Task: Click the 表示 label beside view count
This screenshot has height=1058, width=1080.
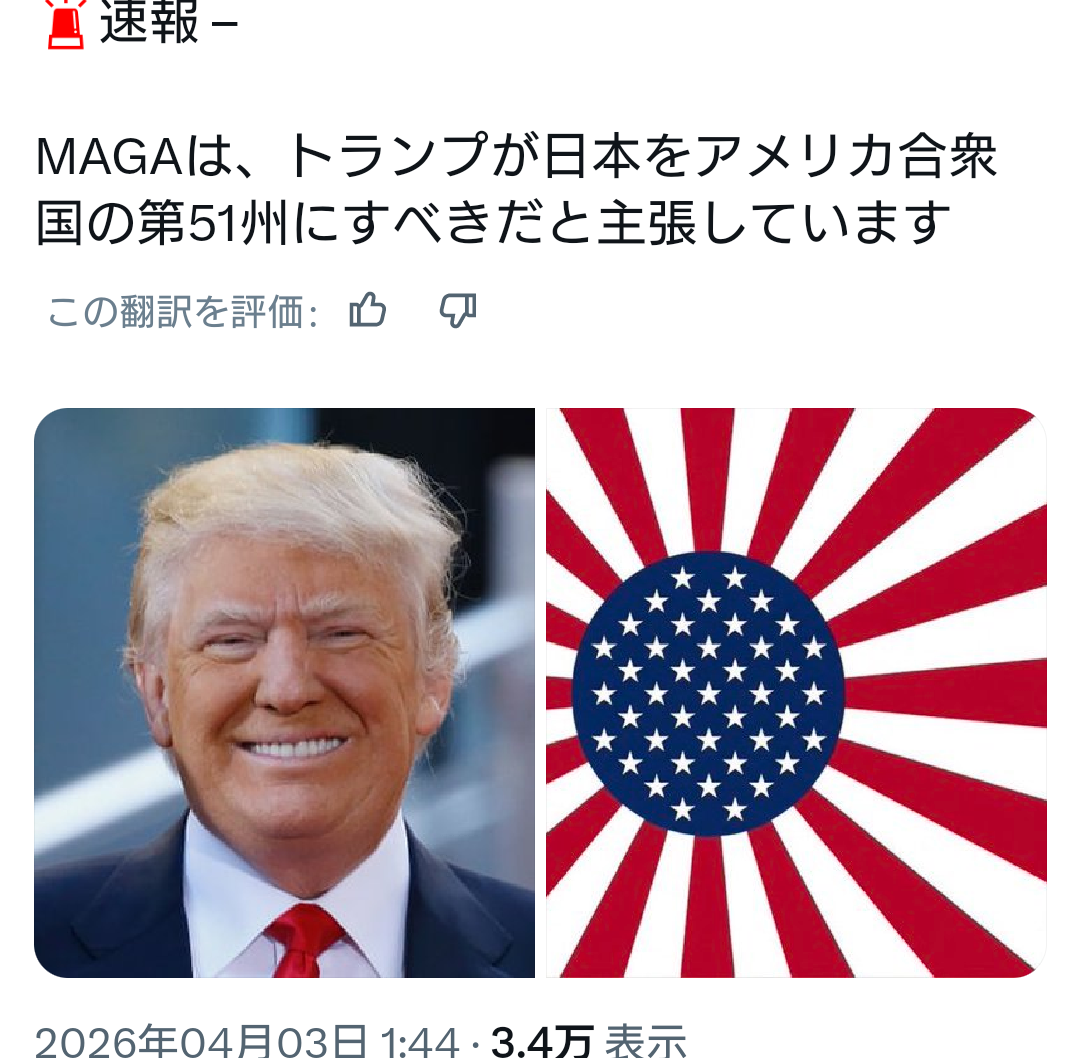Action: [645, 1041]
